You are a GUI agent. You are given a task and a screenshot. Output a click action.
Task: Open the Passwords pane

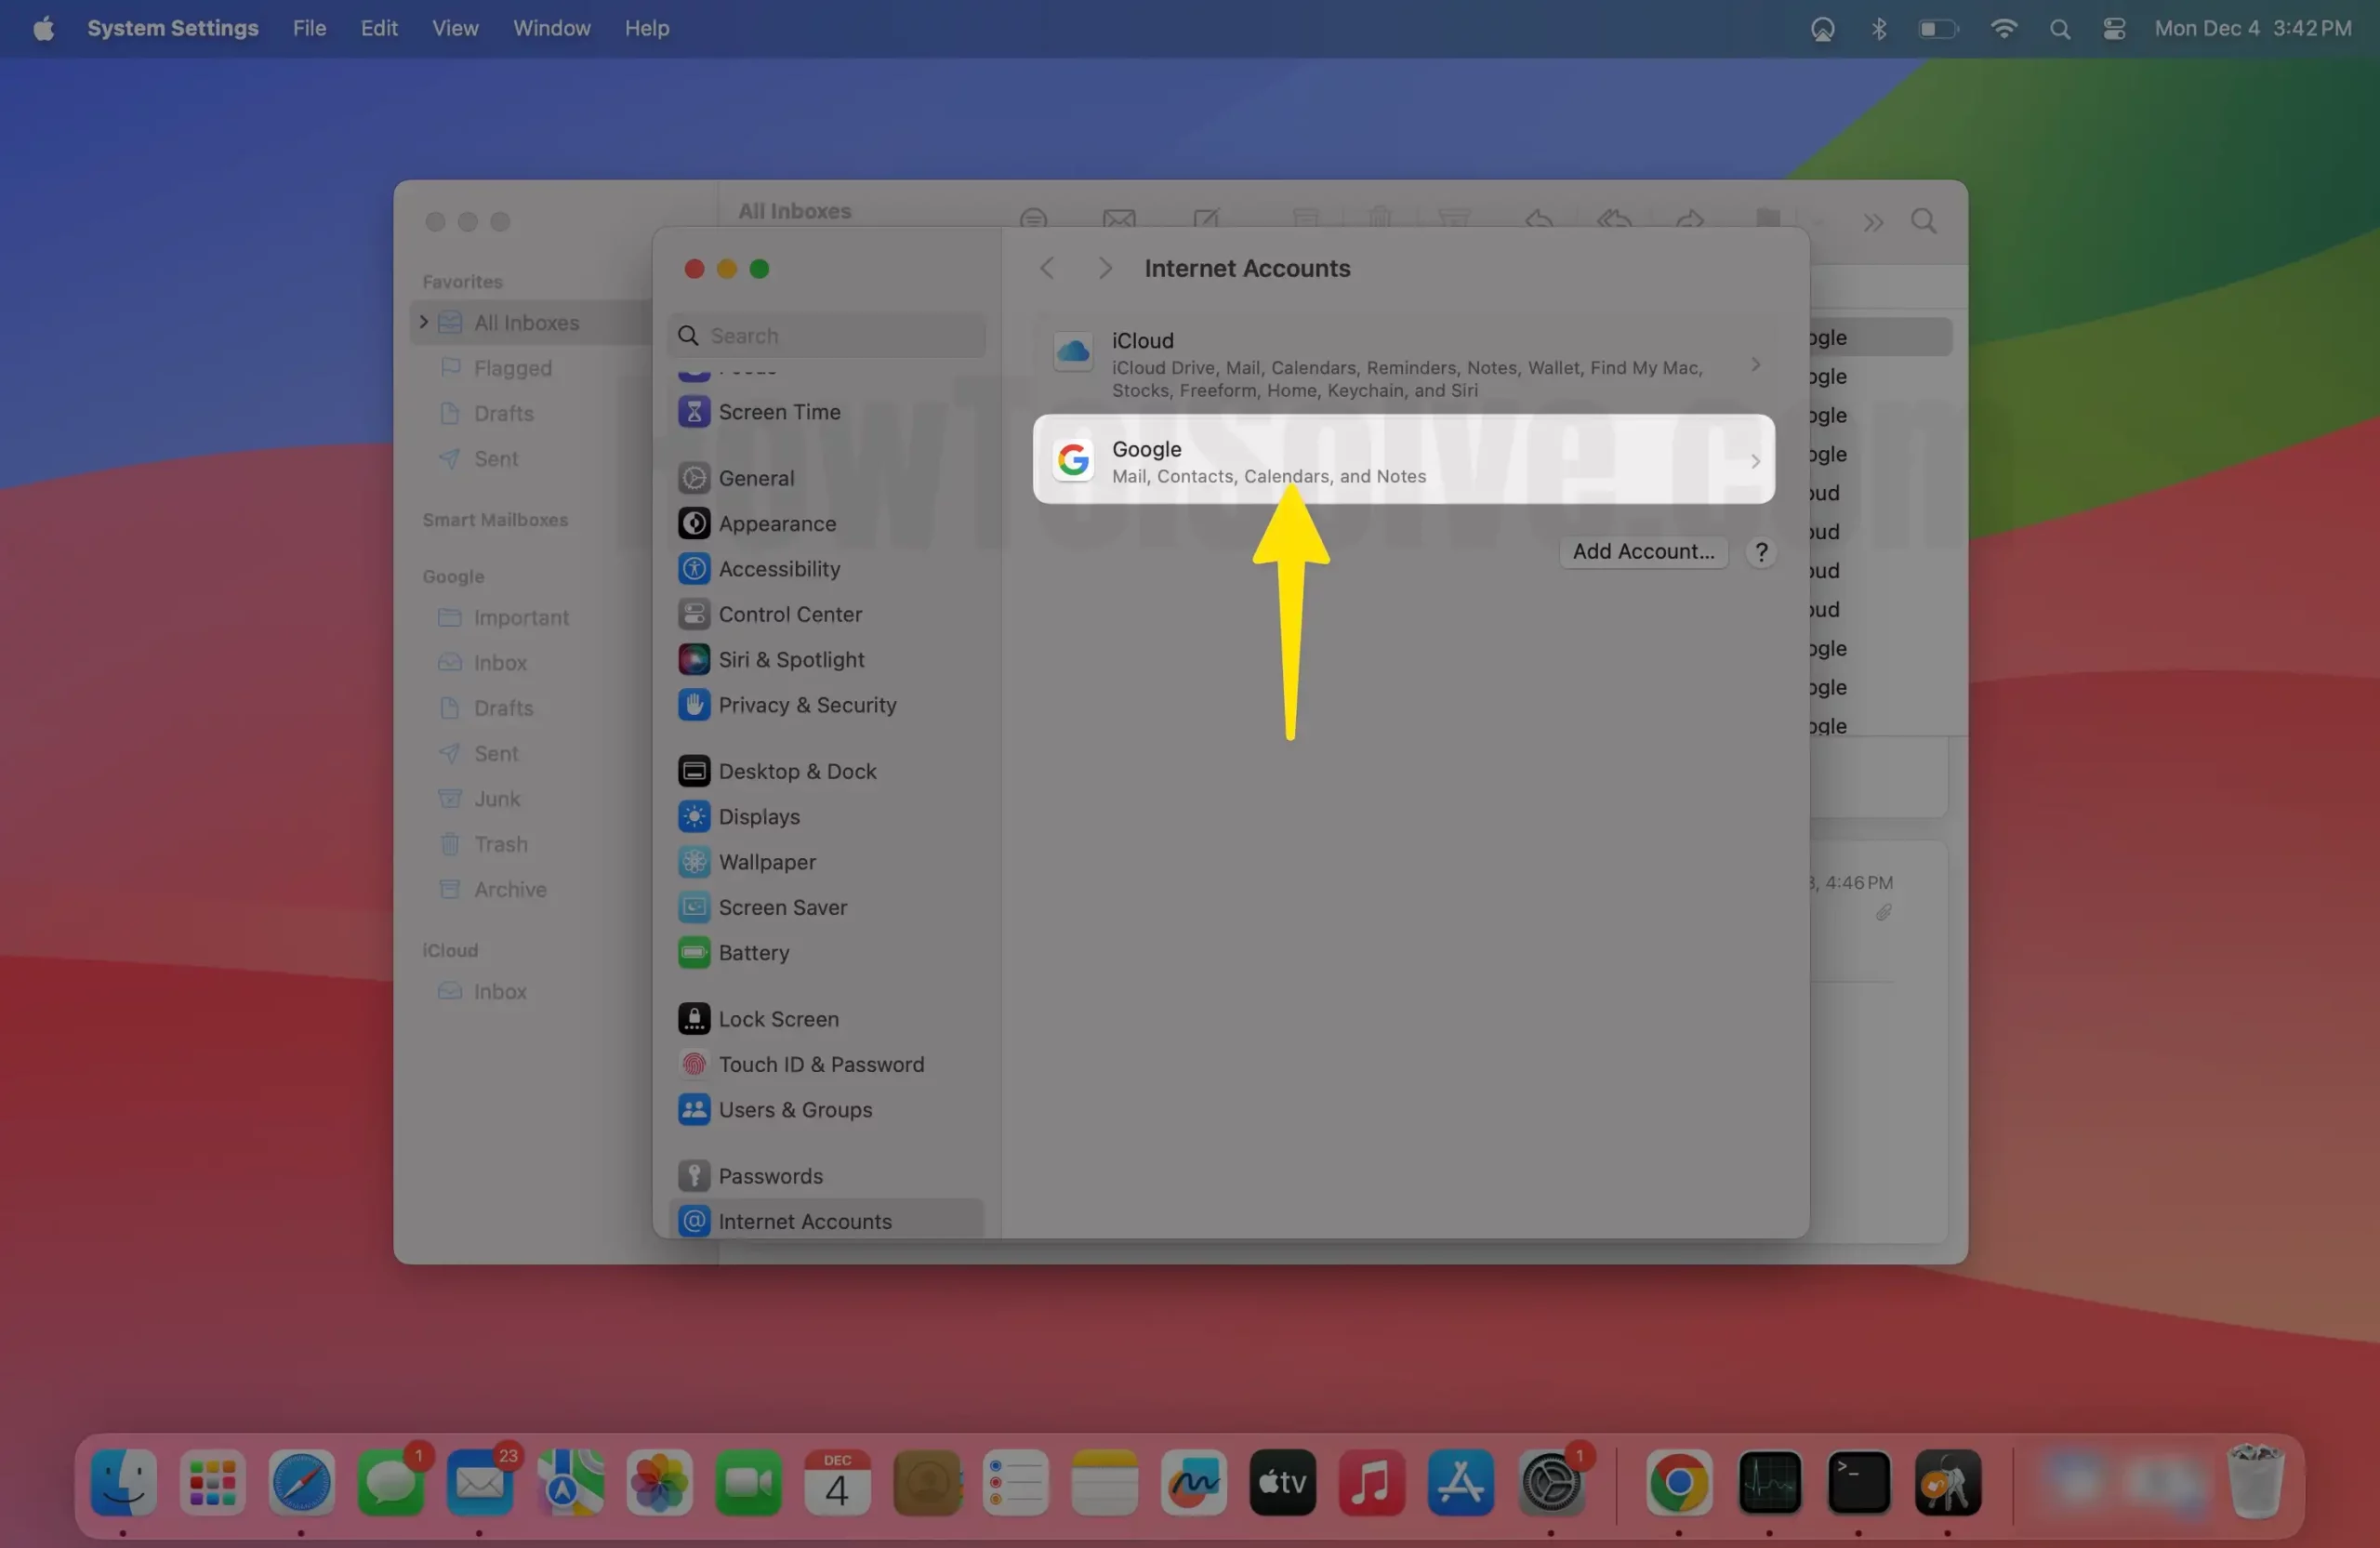[x=770, y=1176]
